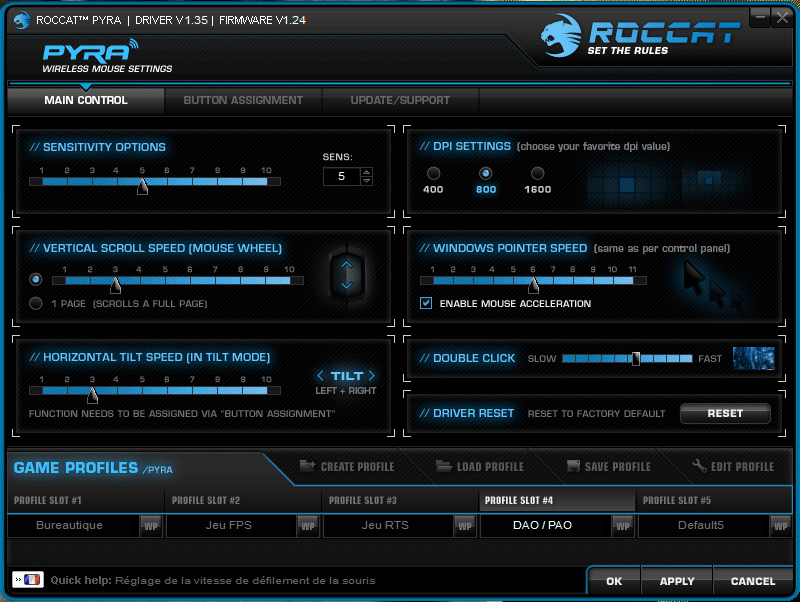Click the Load Profile folder icon
Viewport: 800px width, 602px height.
point(444,466)
